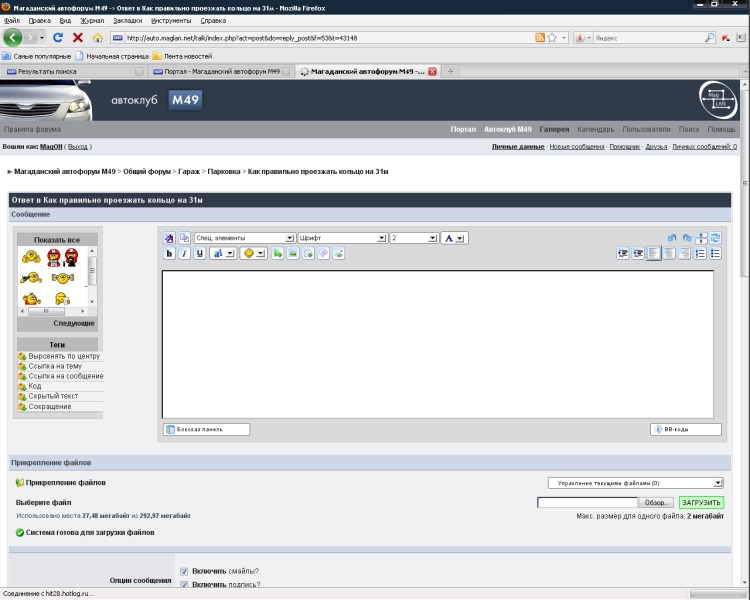Stop page loading with the red X

click(77, 37)
